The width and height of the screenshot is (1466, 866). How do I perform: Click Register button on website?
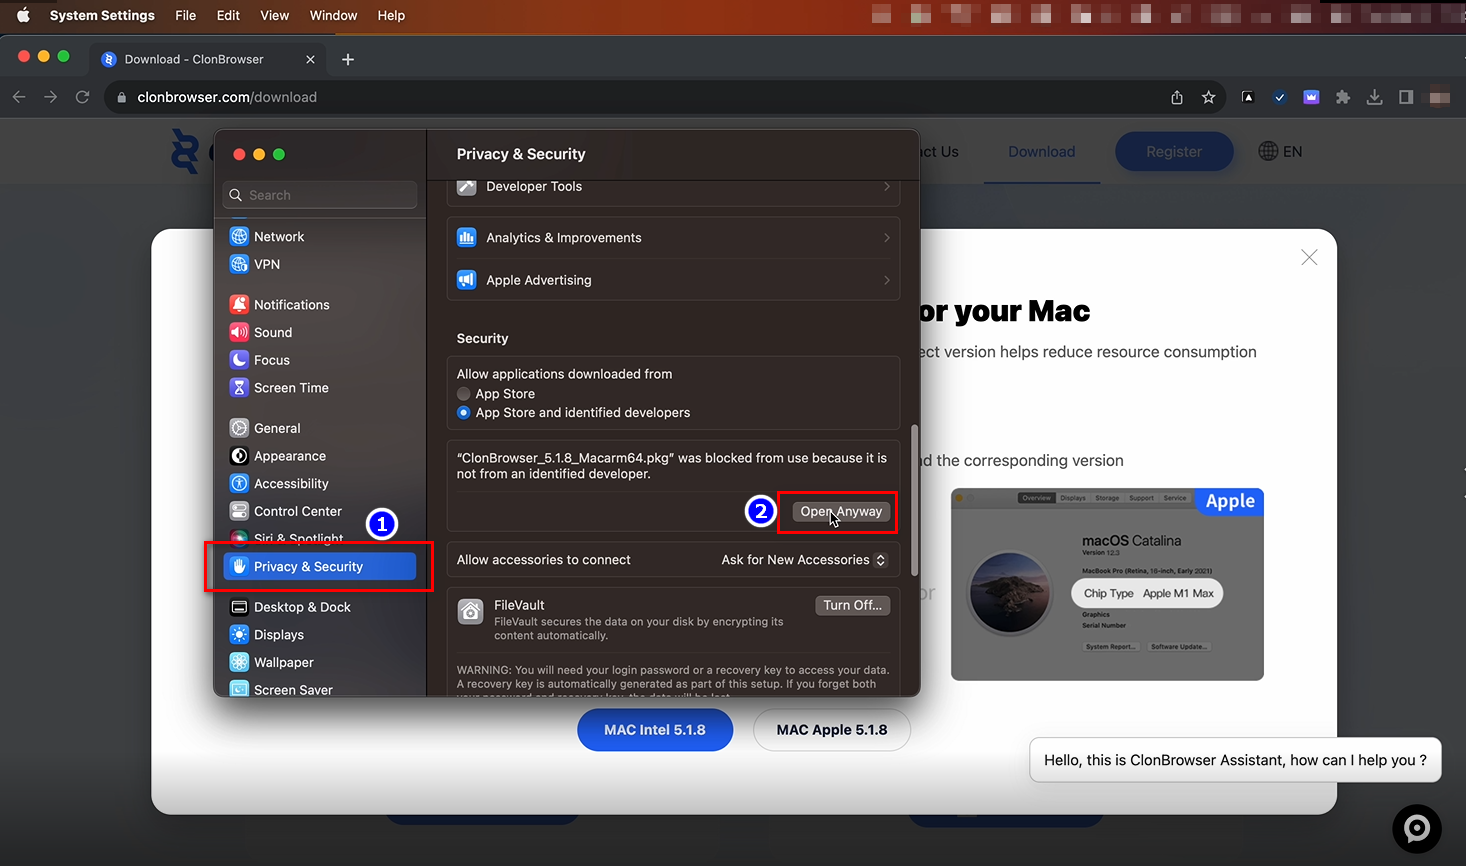1174,151
